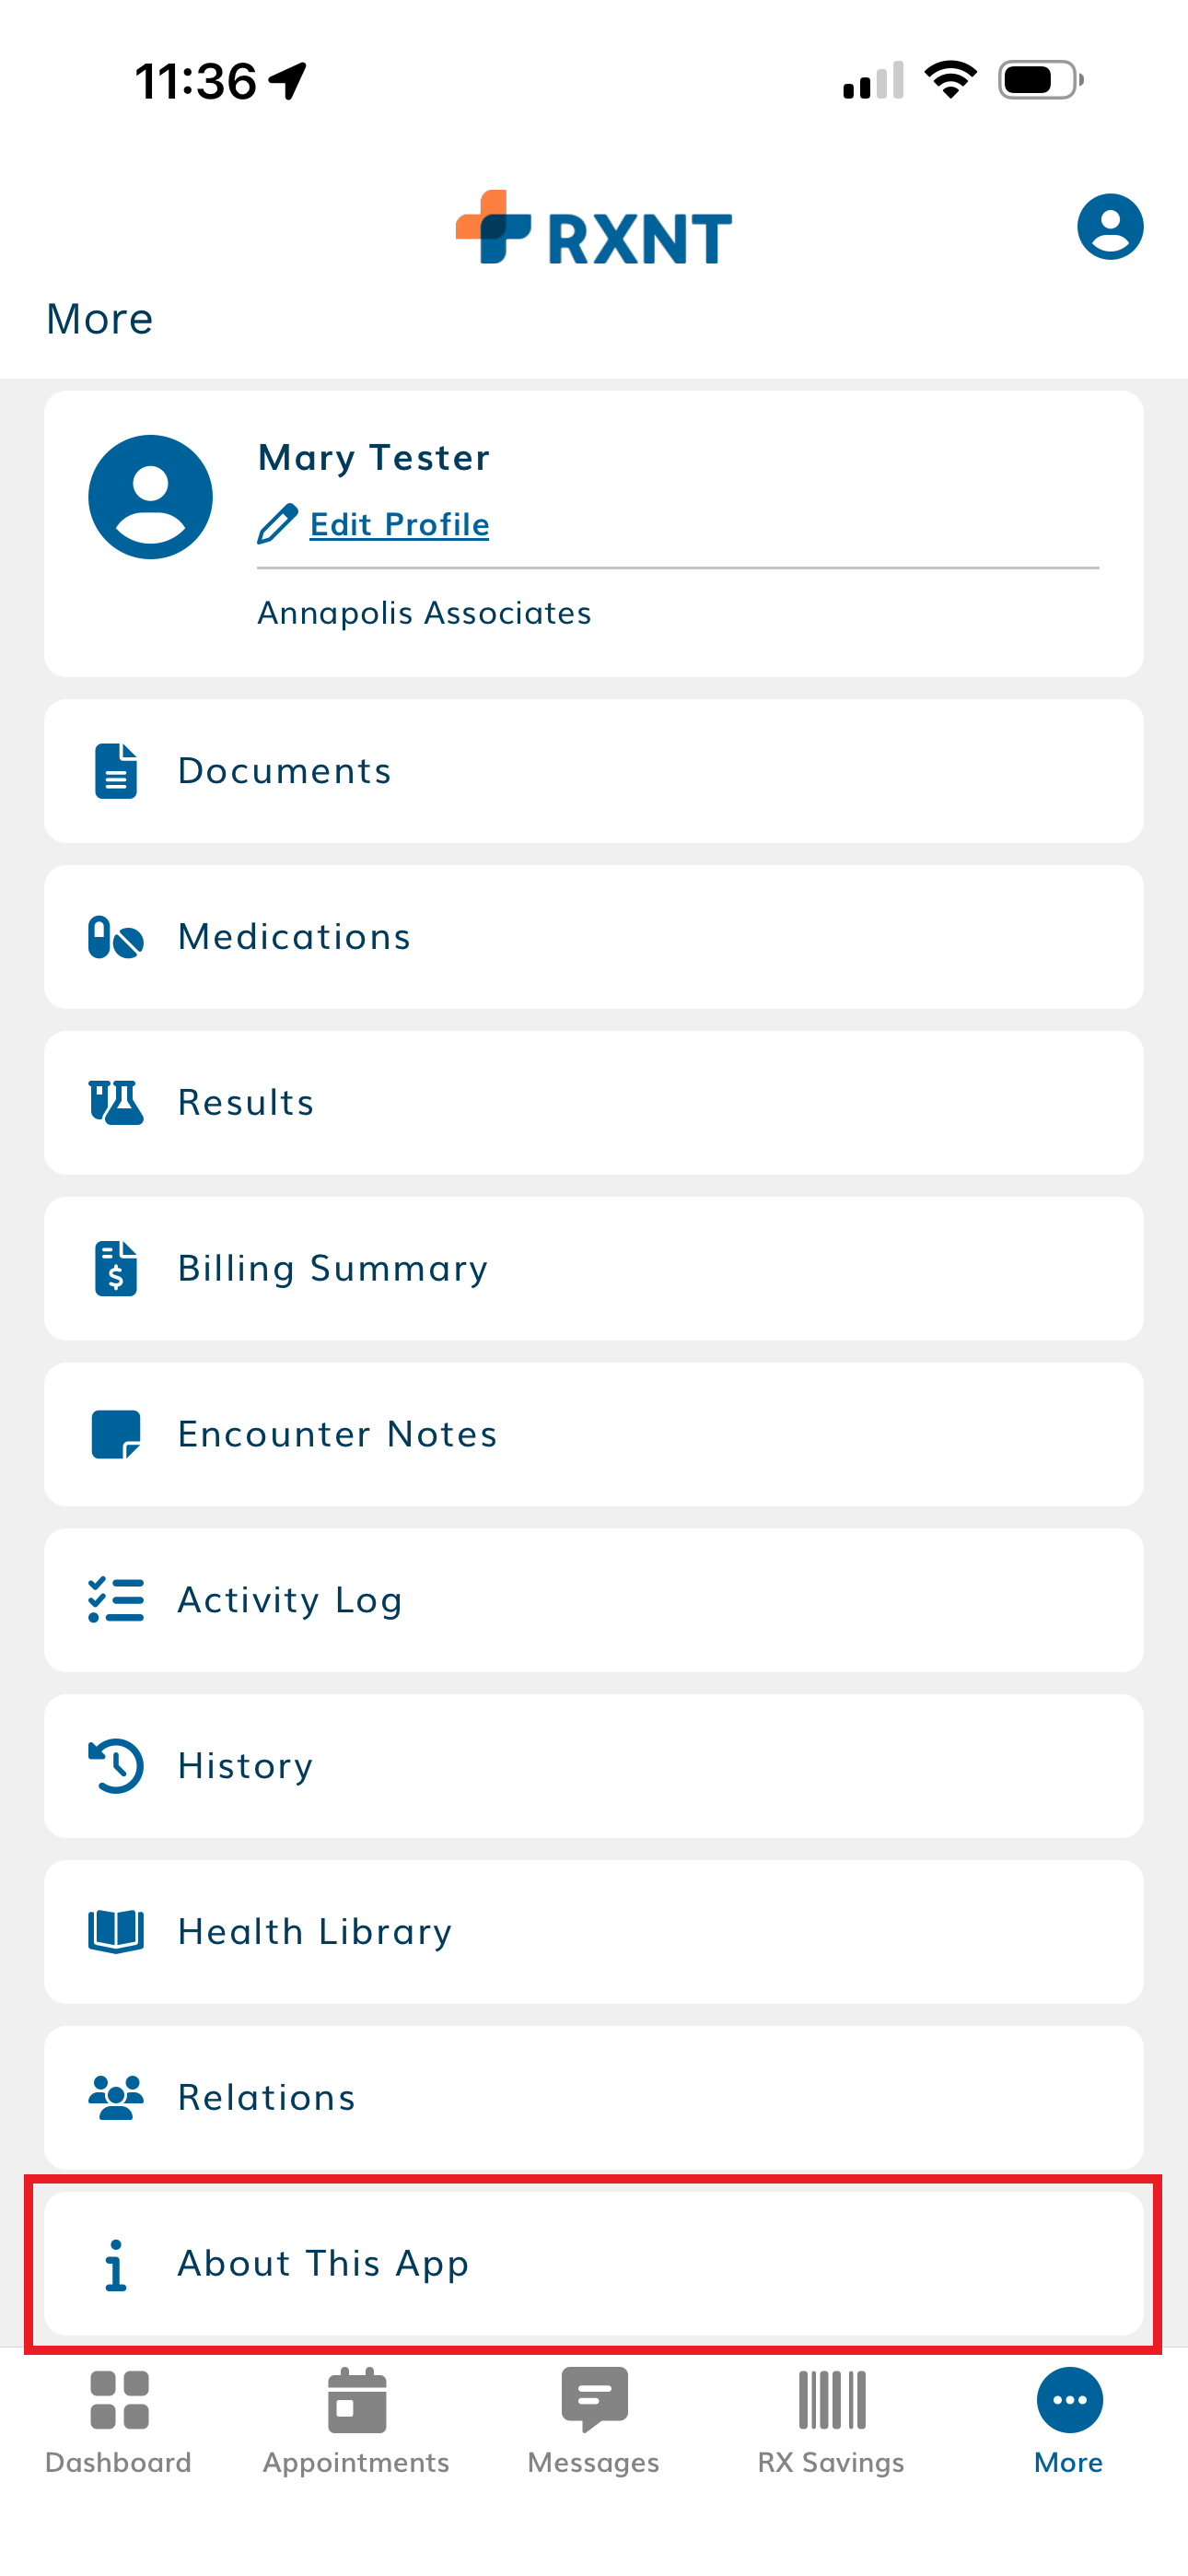Tap the Billing Summary invoice icon
The width and height of the screenshot is (1188, 2576).
(x=116, y=1268)
